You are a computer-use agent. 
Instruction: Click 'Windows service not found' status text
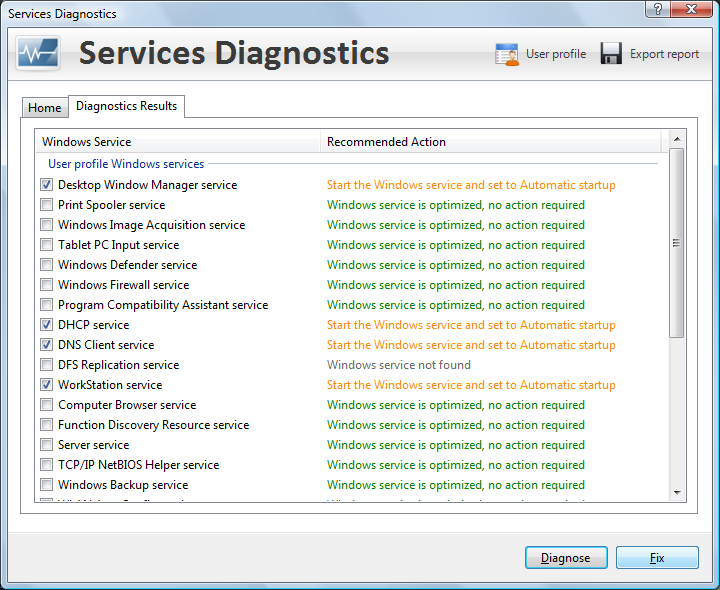pos(399,365)
